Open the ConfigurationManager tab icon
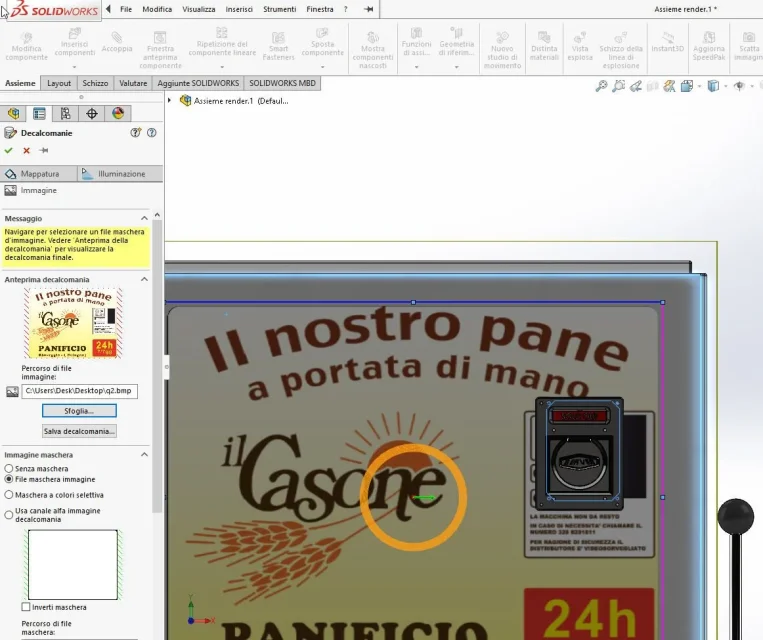 pos(66,113)
